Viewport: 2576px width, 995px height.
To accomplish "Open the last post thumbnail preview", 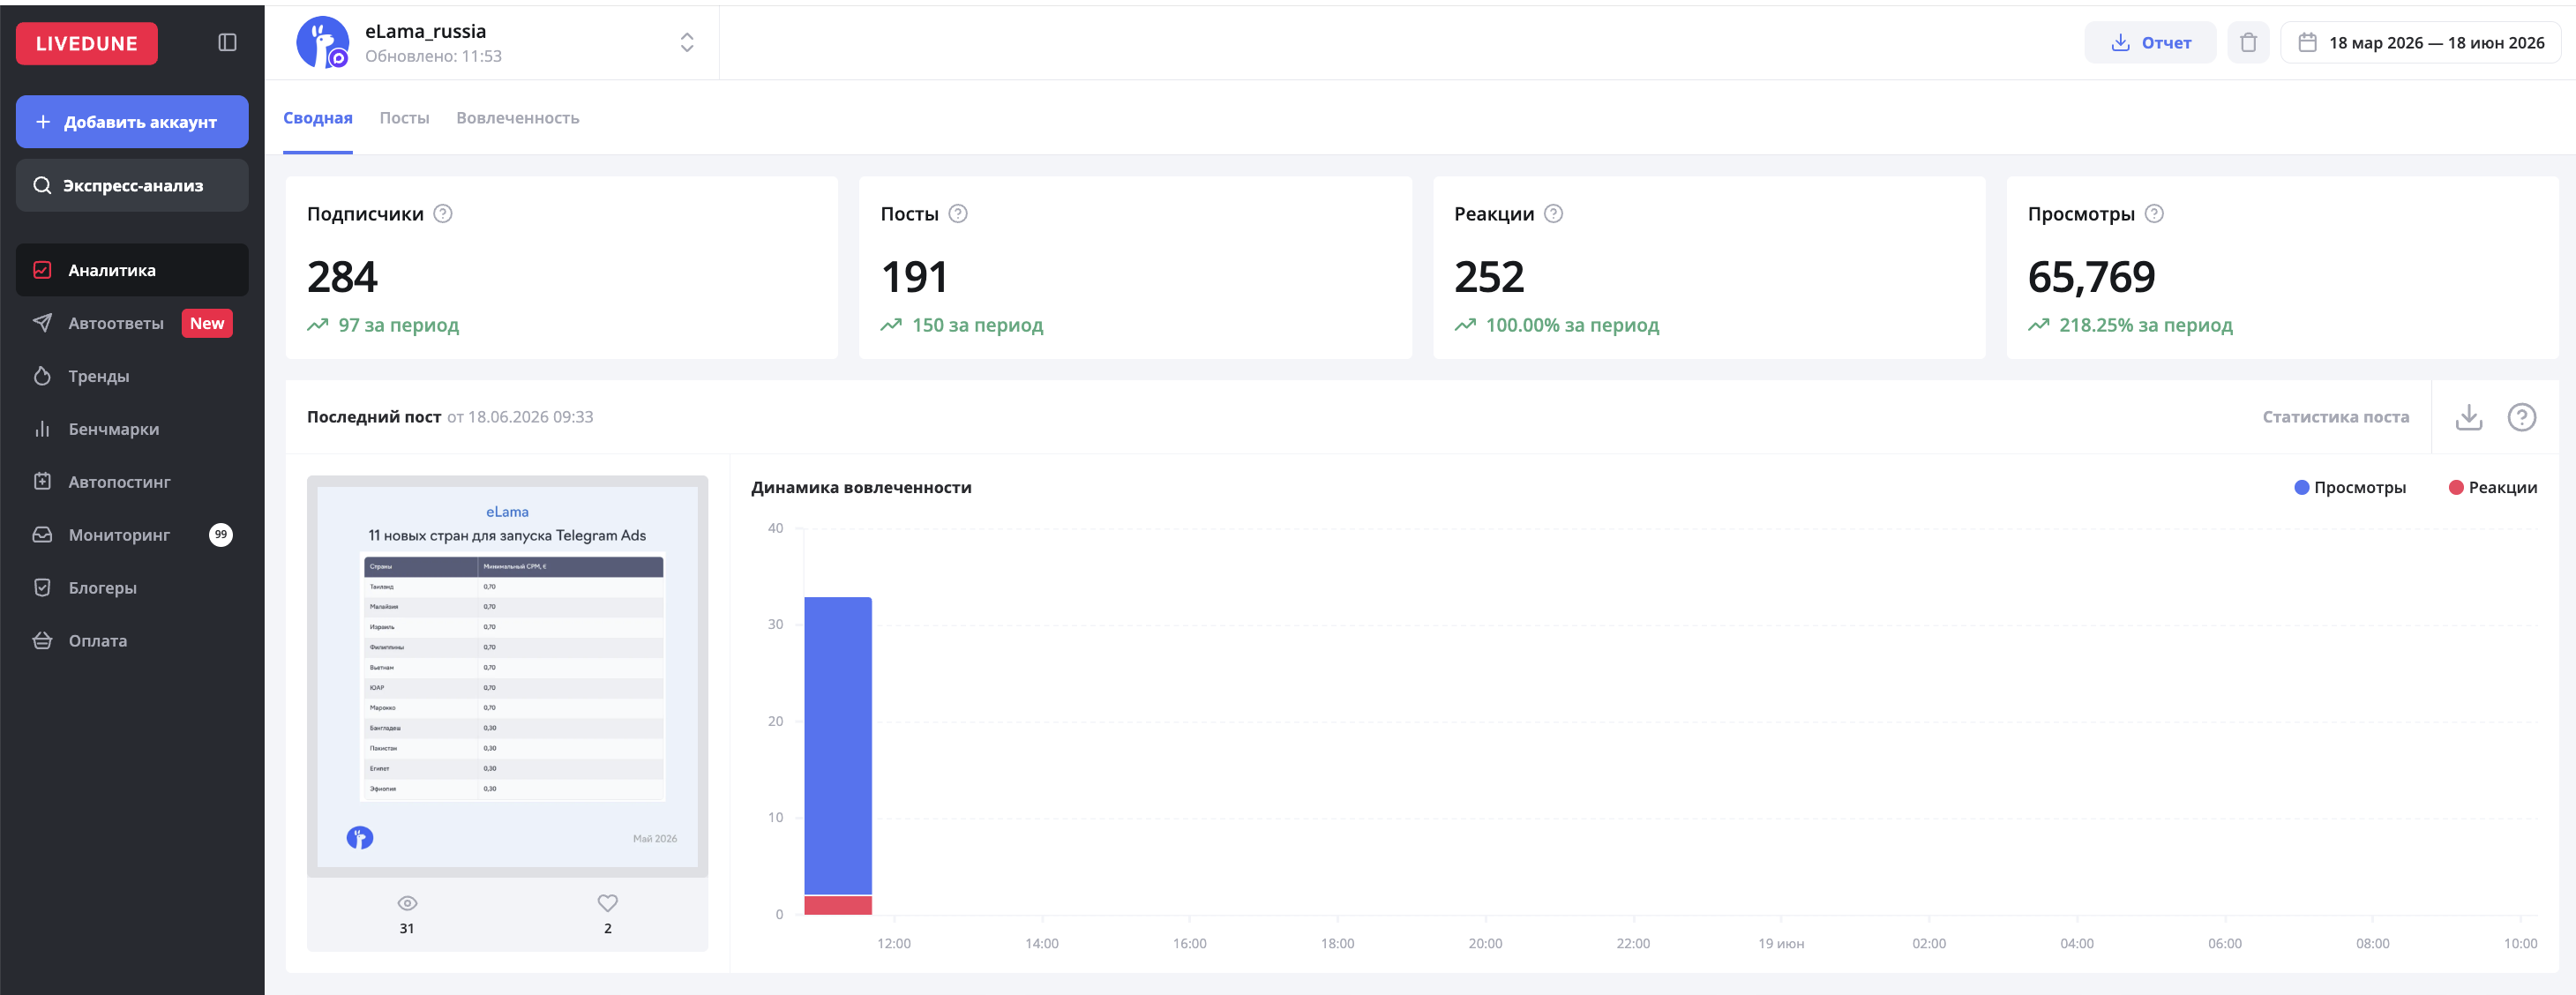I will 507,676.
